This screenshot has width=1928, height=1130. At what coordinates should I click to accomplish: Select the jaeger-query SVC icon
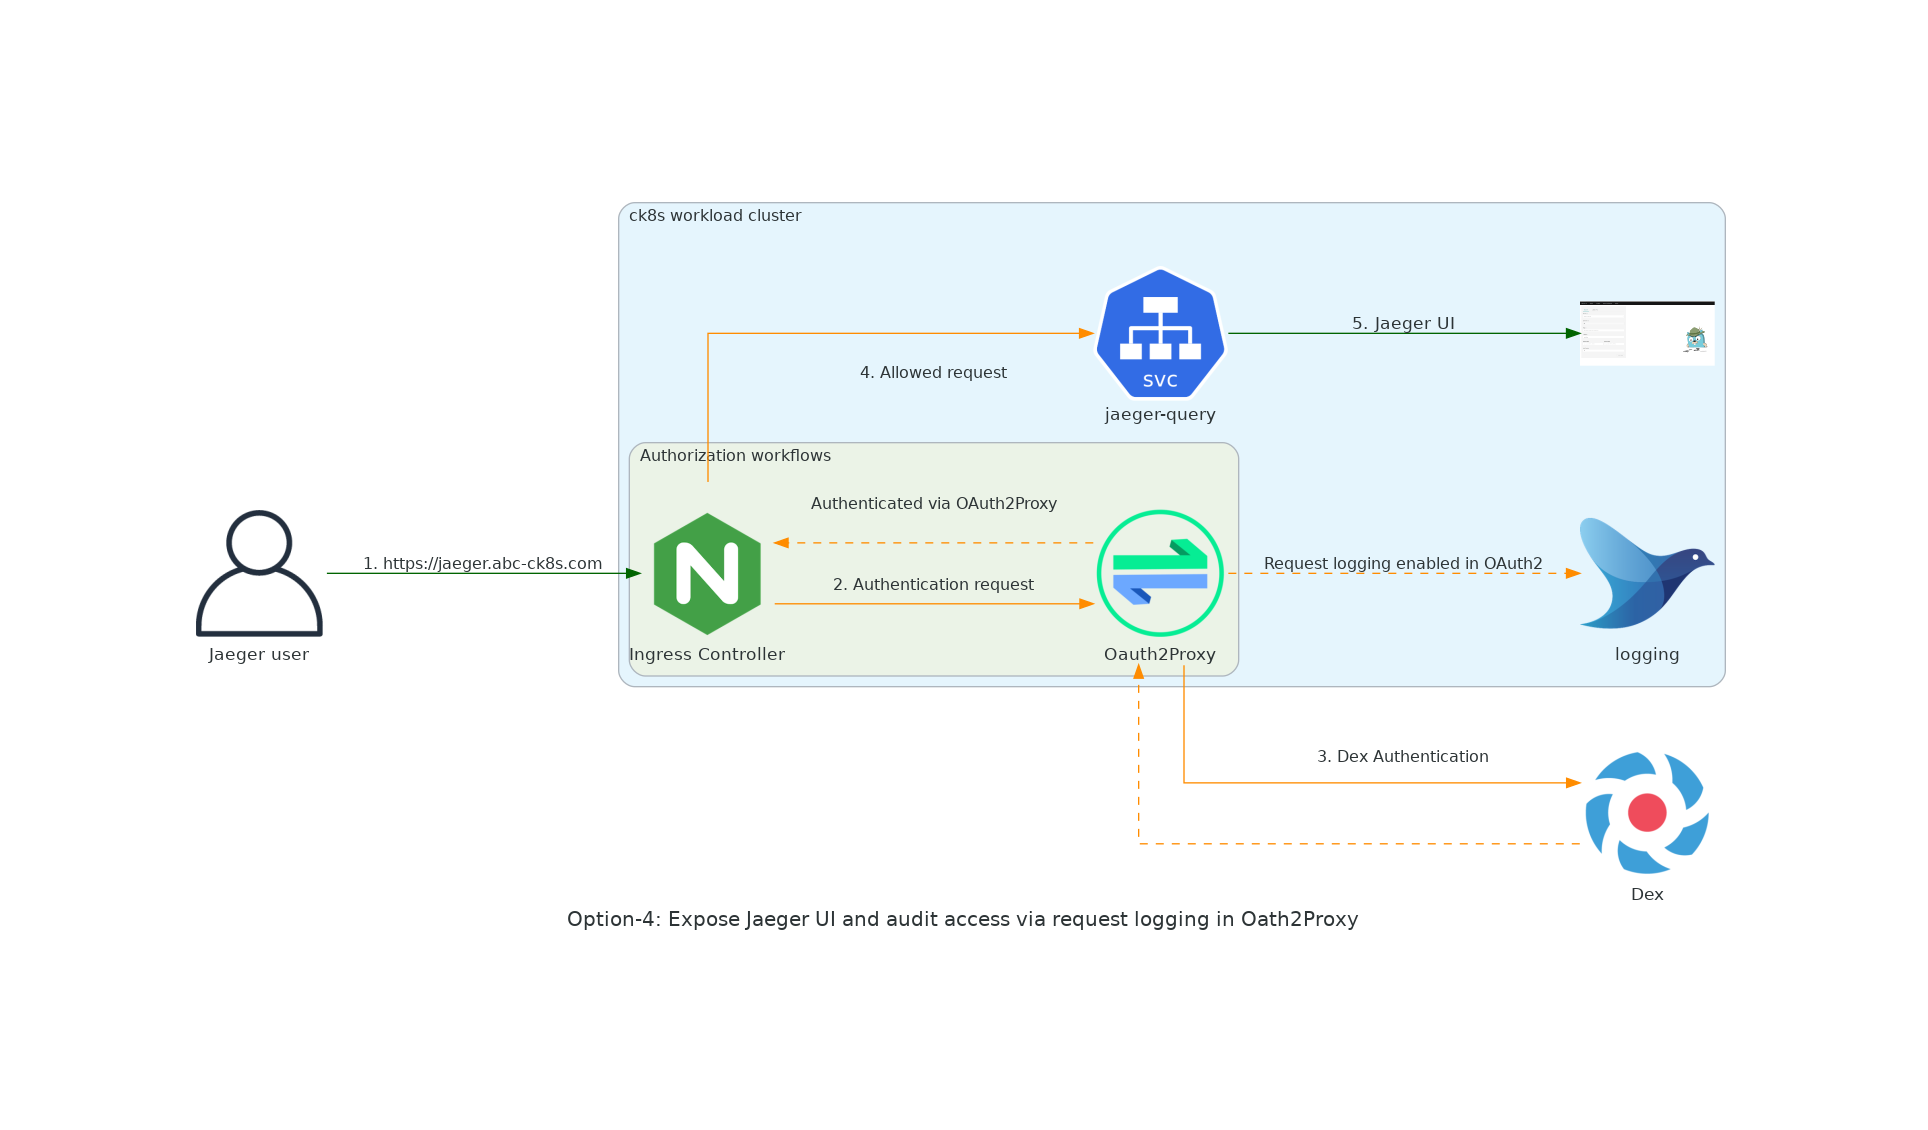click(1160, 333)
